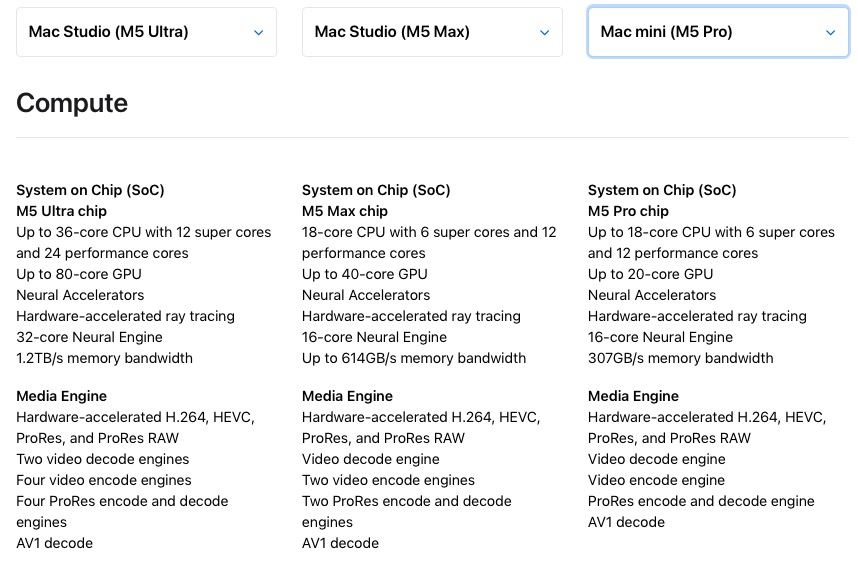Click "AV1 decode" in the M5 Max column
The height and width of the screenshot is (566, 858).
point(340,544)
